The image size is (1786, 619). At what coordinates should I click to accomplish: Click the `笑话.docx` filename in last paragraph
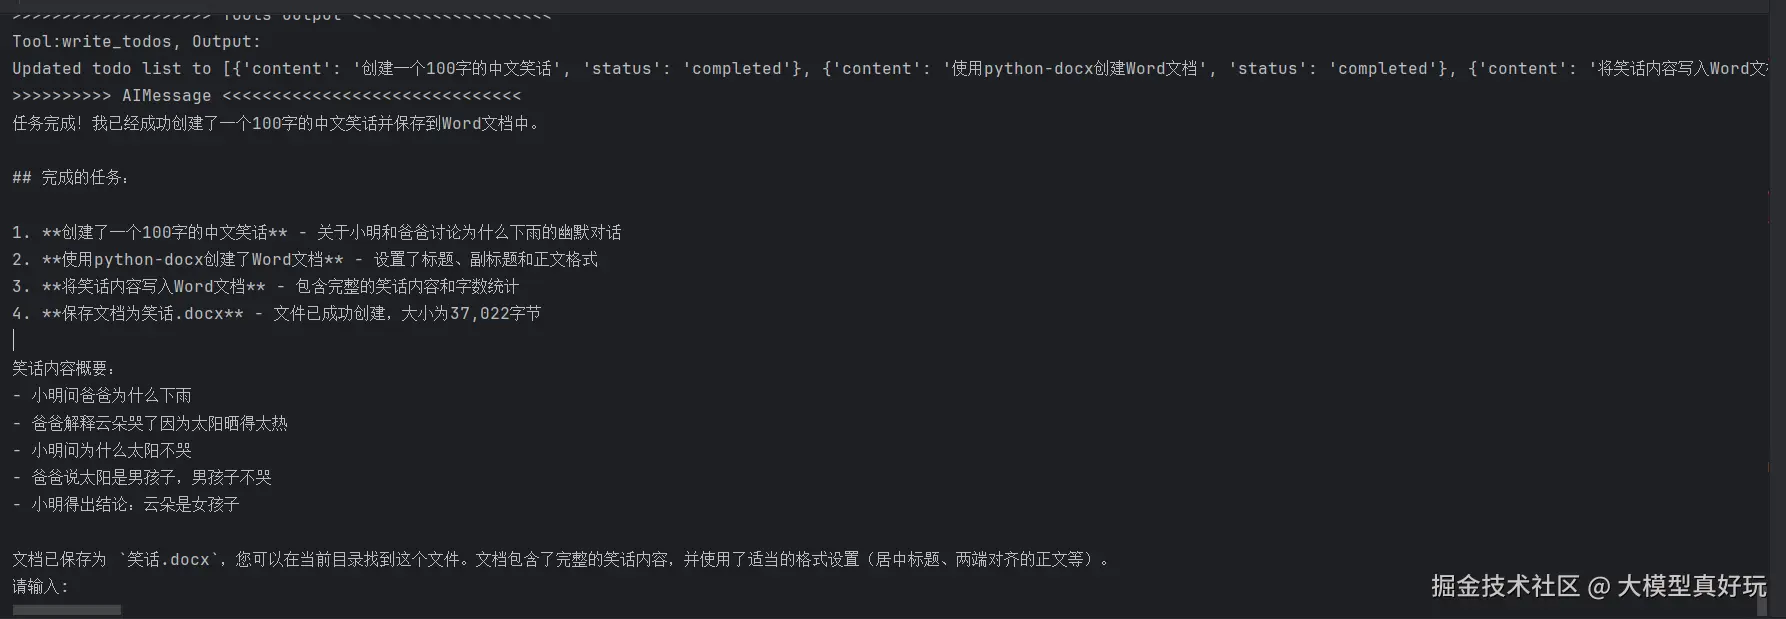point(168,560)
